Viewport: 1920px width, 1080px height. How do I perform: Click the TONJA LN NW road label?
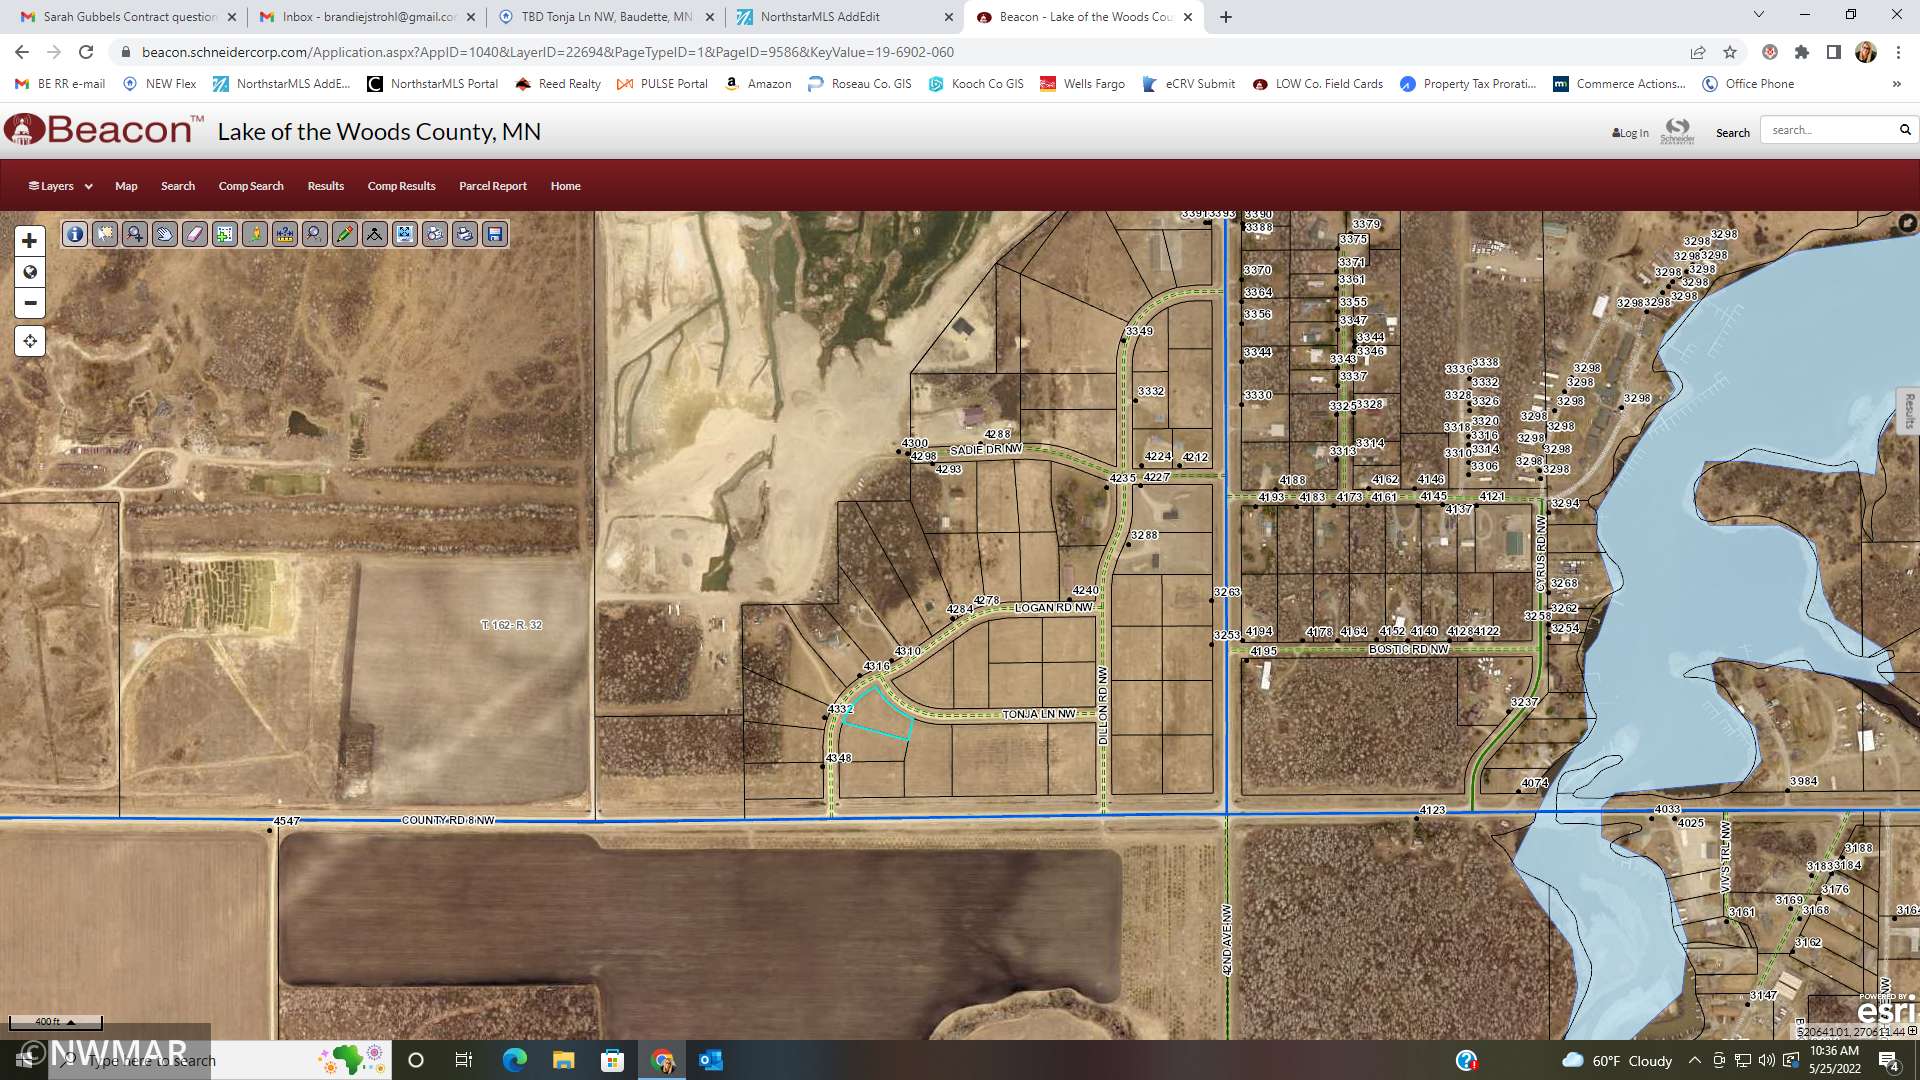click(1039, 714)
